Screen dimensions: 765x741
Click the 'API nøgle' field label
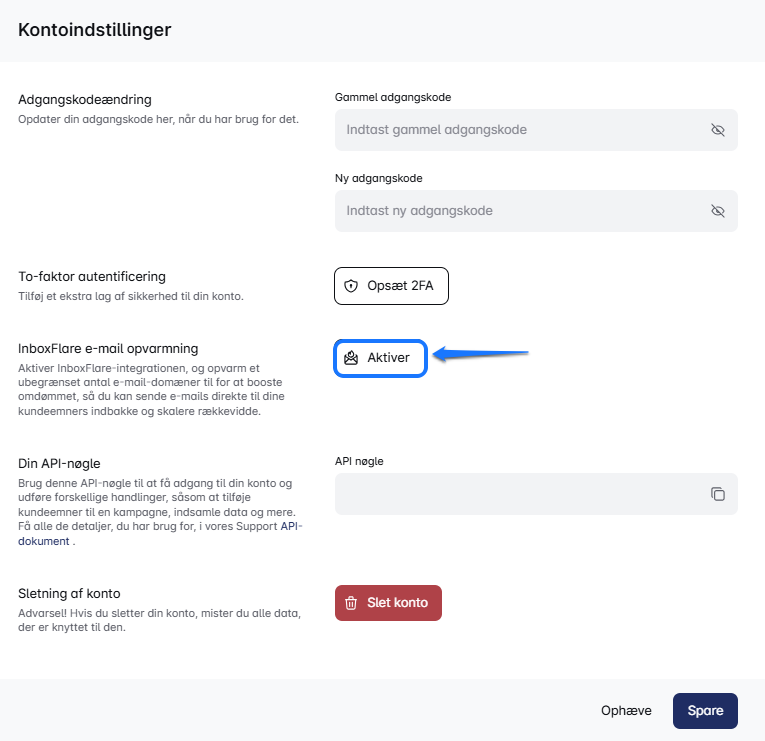pos(359,461)
